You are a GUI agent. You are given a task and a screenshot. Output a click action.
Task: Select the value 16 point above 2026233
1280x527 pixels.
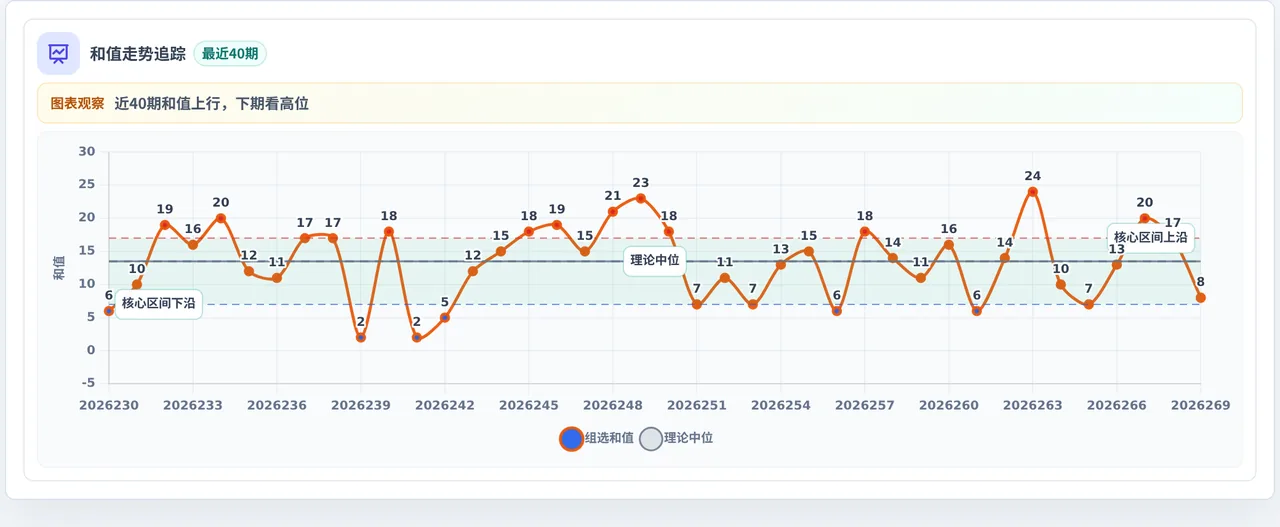pyautogui.click(x=193, y=245)
